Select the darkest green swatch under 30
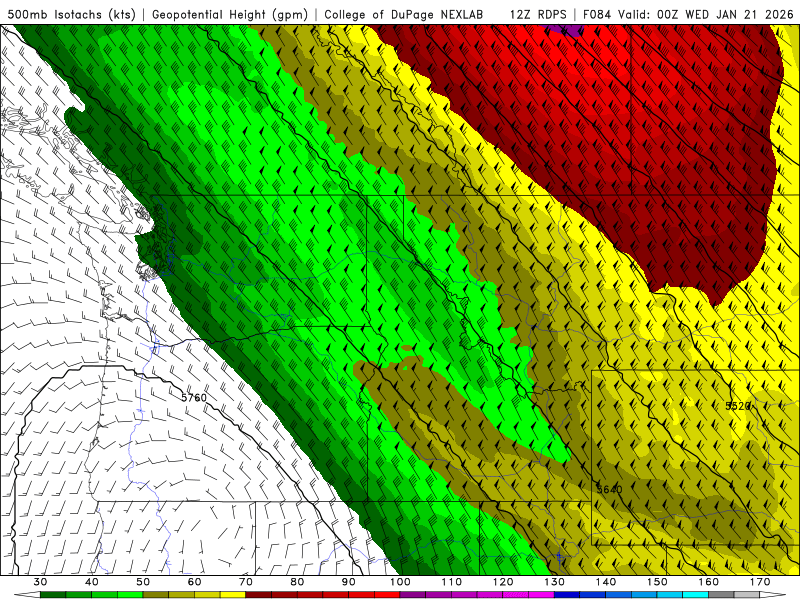 pos(53,595)
